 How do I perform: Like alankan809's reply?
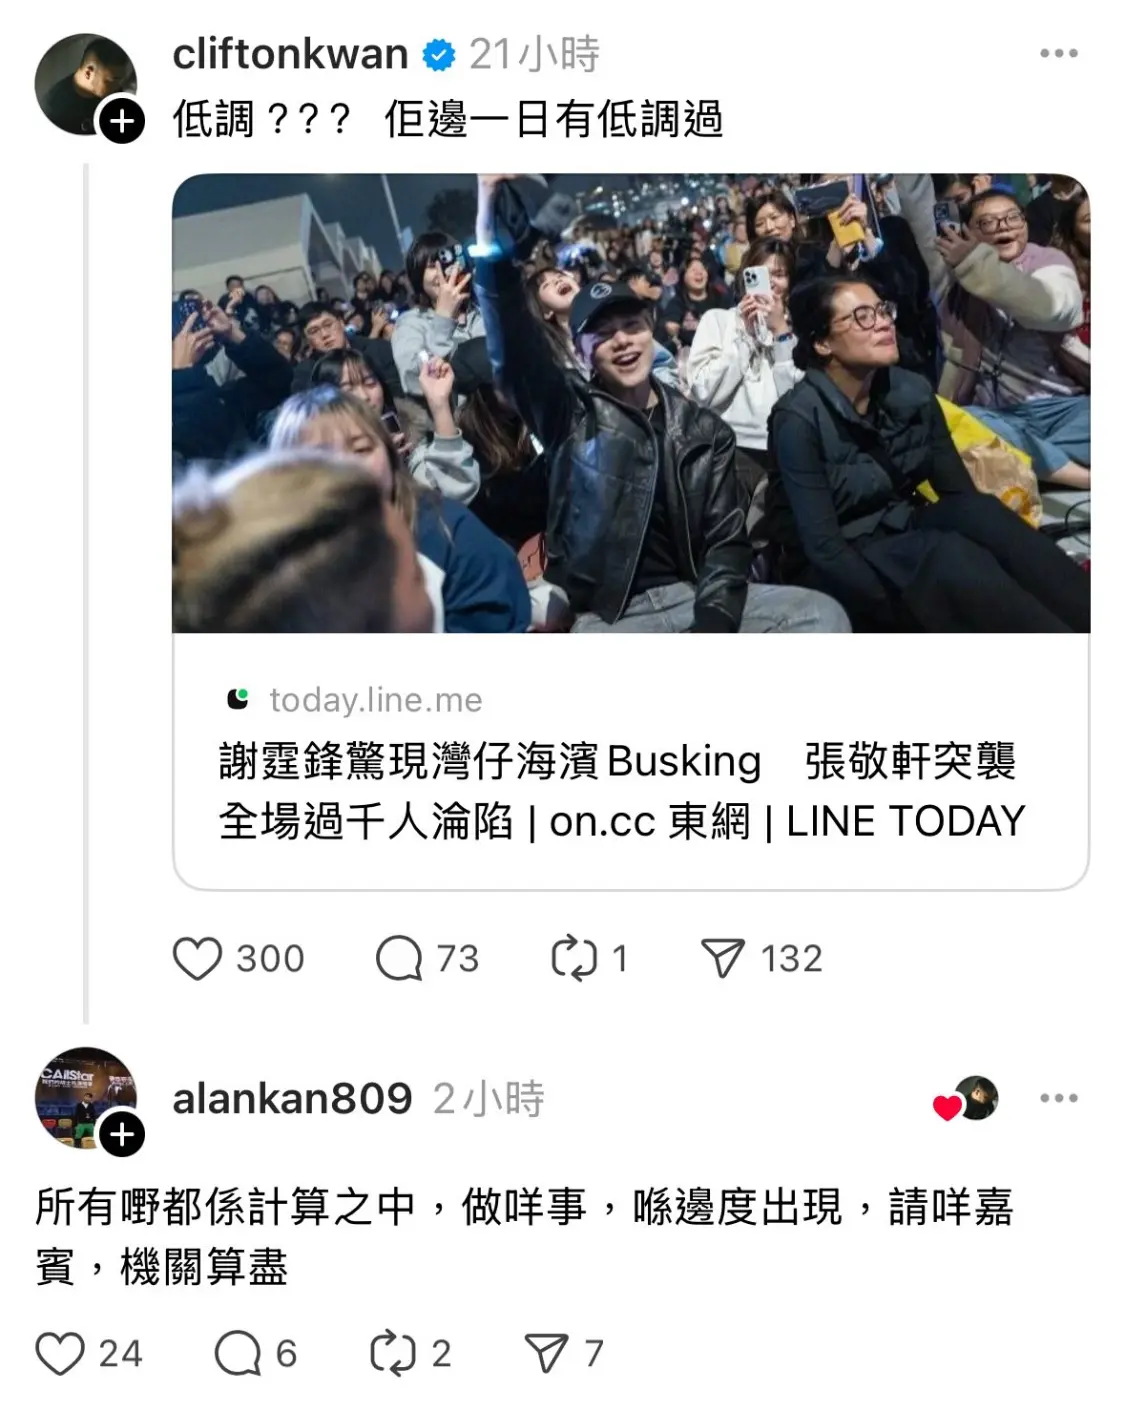(60, 1354)
